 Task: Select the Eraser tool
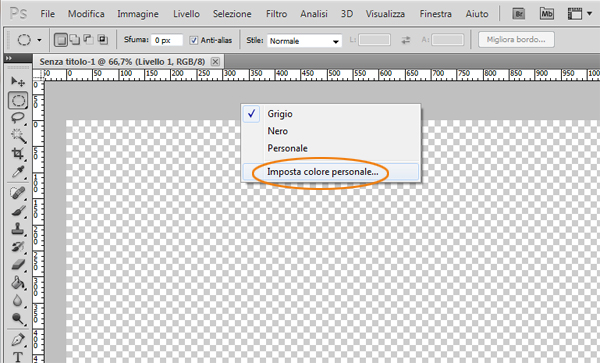point(18,265)
